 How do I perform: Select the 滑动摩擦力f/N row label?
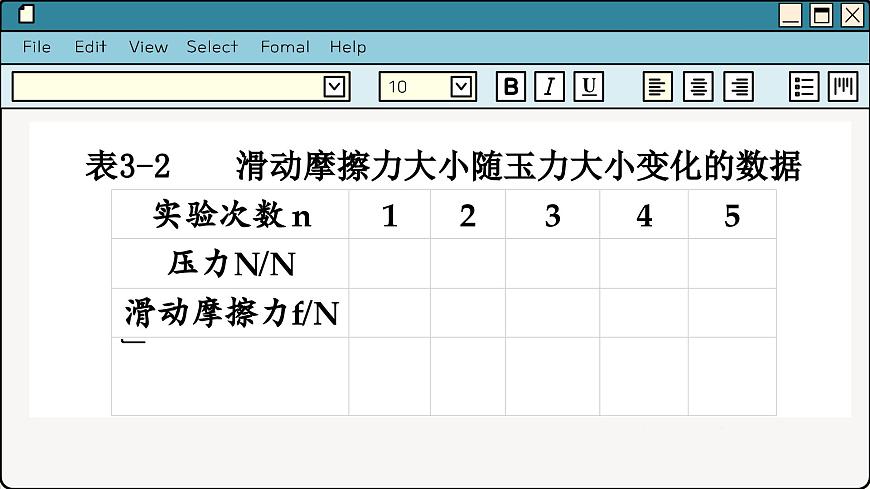[x=230, y=313]
